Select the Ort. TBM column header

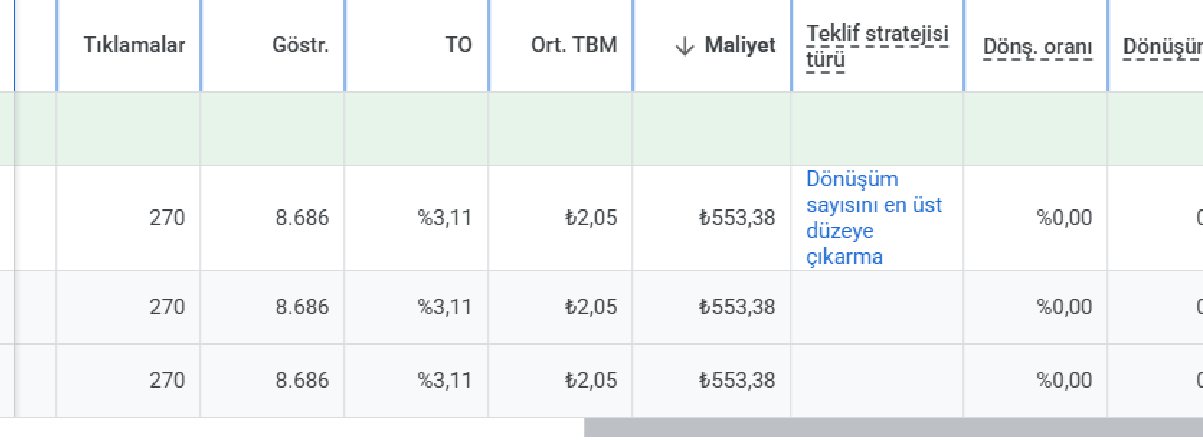click(574, 46)
